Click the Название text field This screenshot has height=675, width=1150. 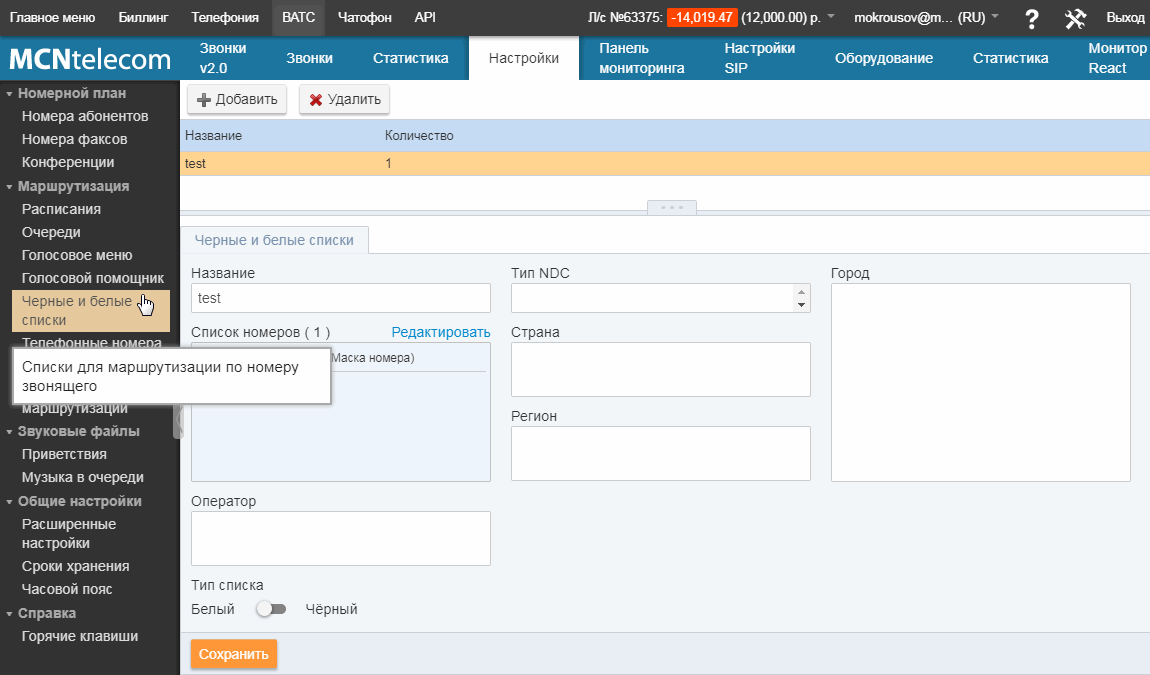pyautogui.click(x=340, y=298)
